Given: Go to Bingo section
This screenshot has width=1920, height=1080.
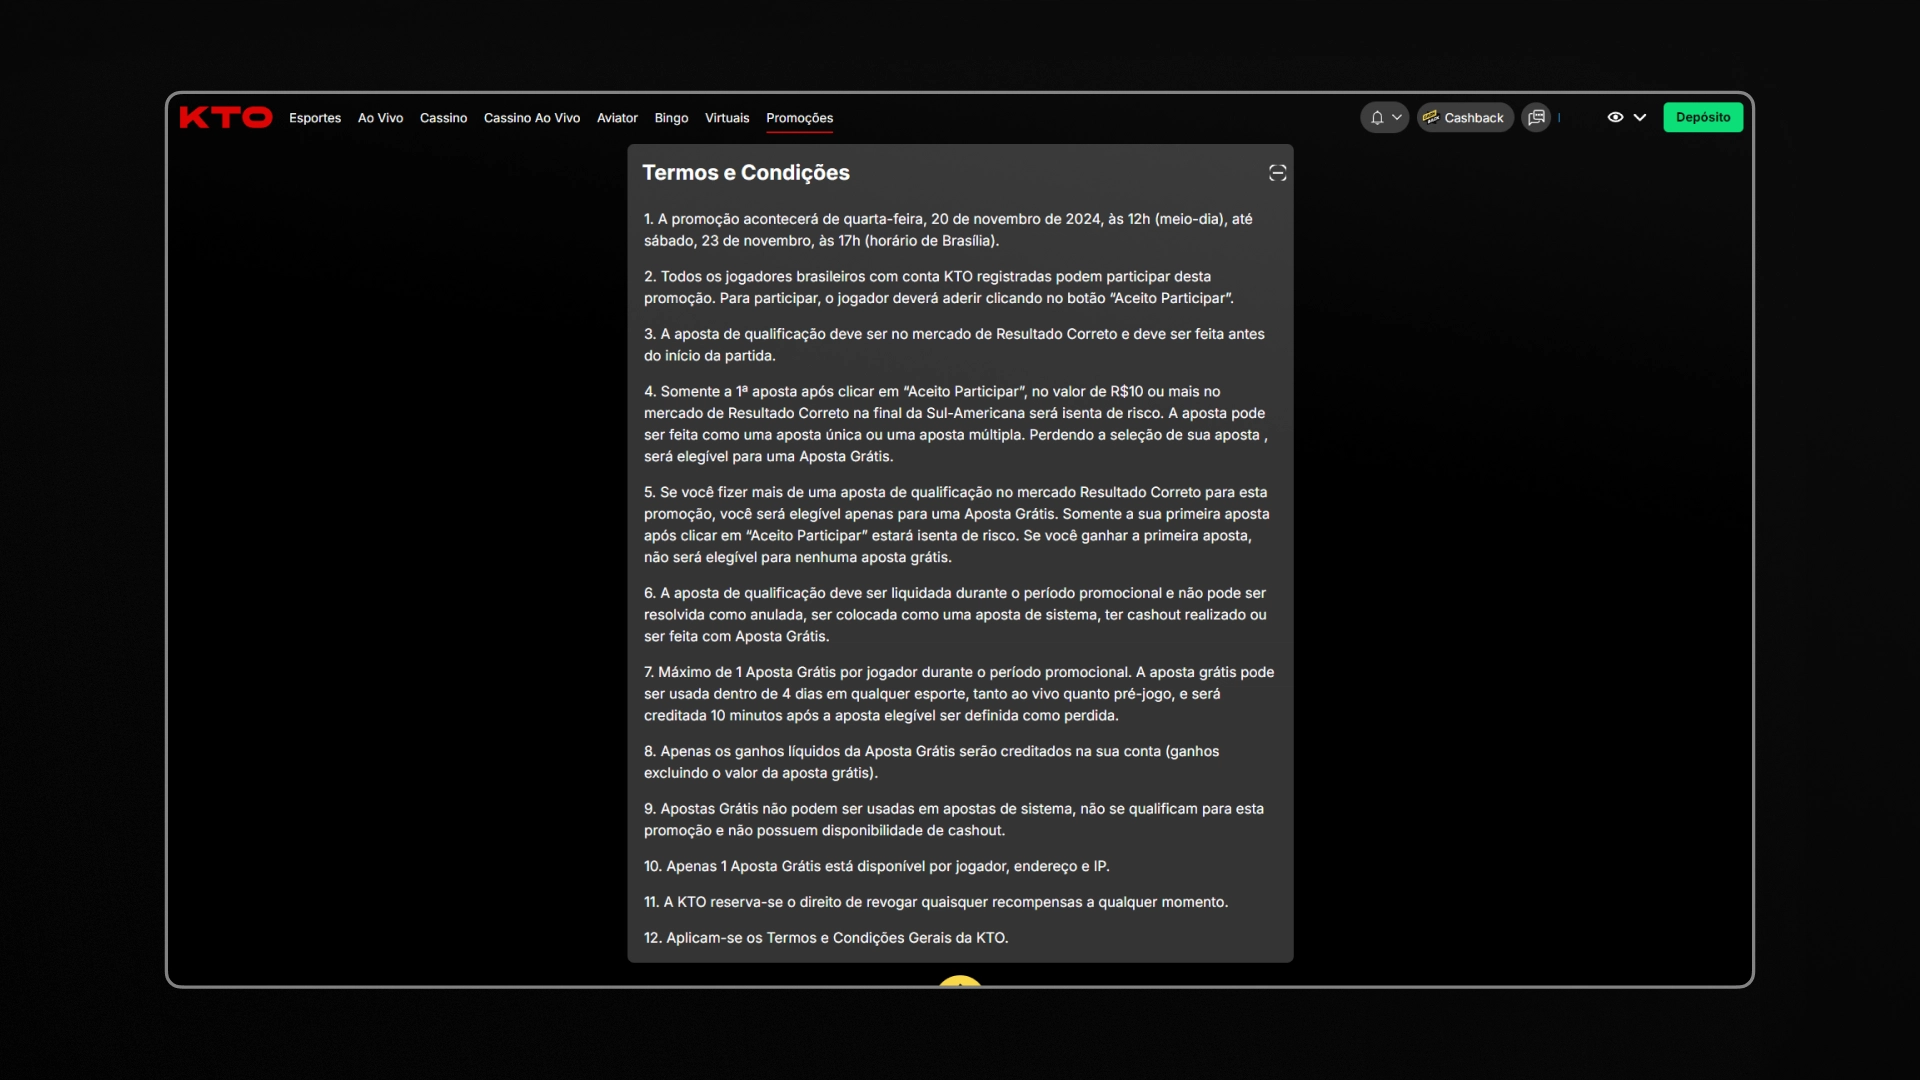Looking at the screenshot, I should pyautogui.click(x=671, y=118).
